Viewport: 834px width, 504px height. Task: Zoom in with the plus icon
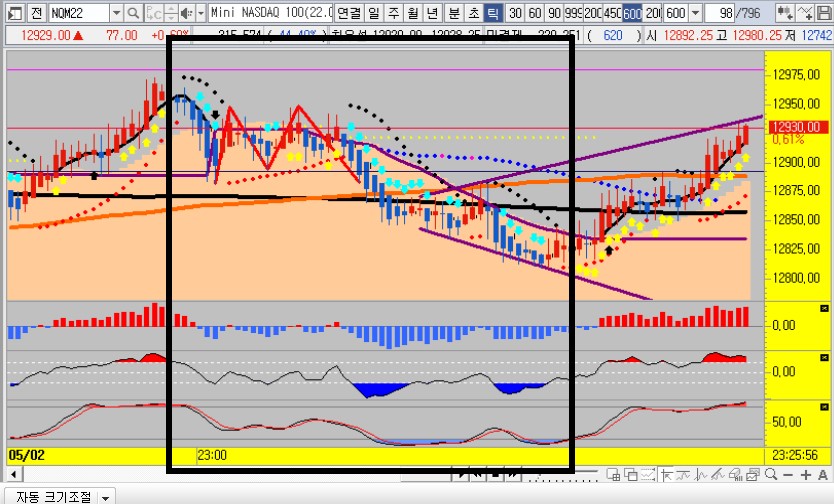(x=806, y=474)
